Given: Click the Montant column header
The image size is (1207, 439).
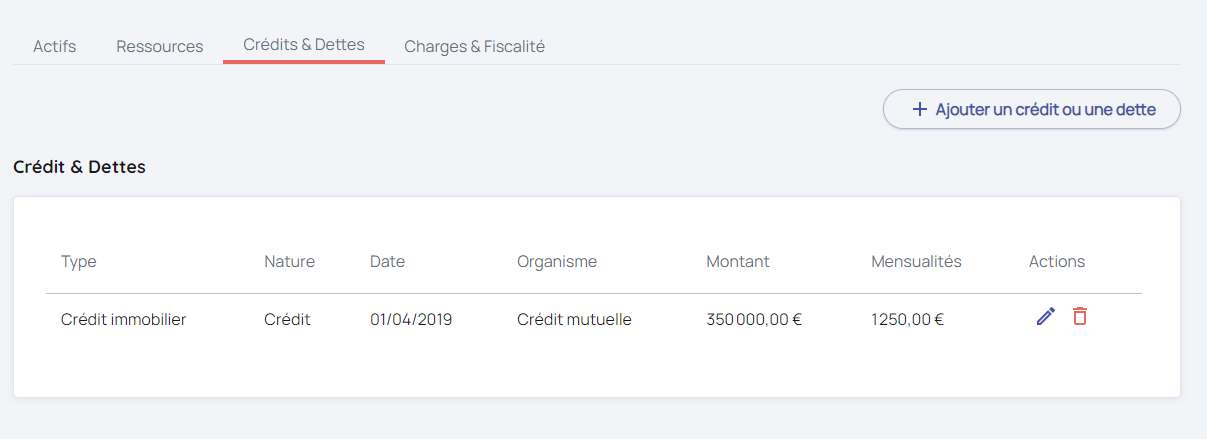Looking at the screenshot, I should click(737, 262).
